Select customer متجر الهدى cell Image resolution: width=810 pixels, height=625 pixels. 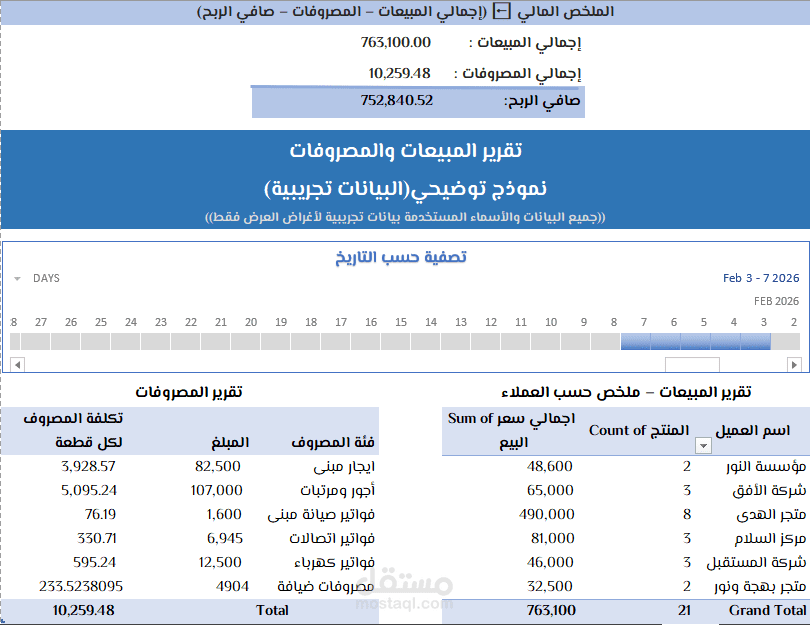click(x=771, y=514)
